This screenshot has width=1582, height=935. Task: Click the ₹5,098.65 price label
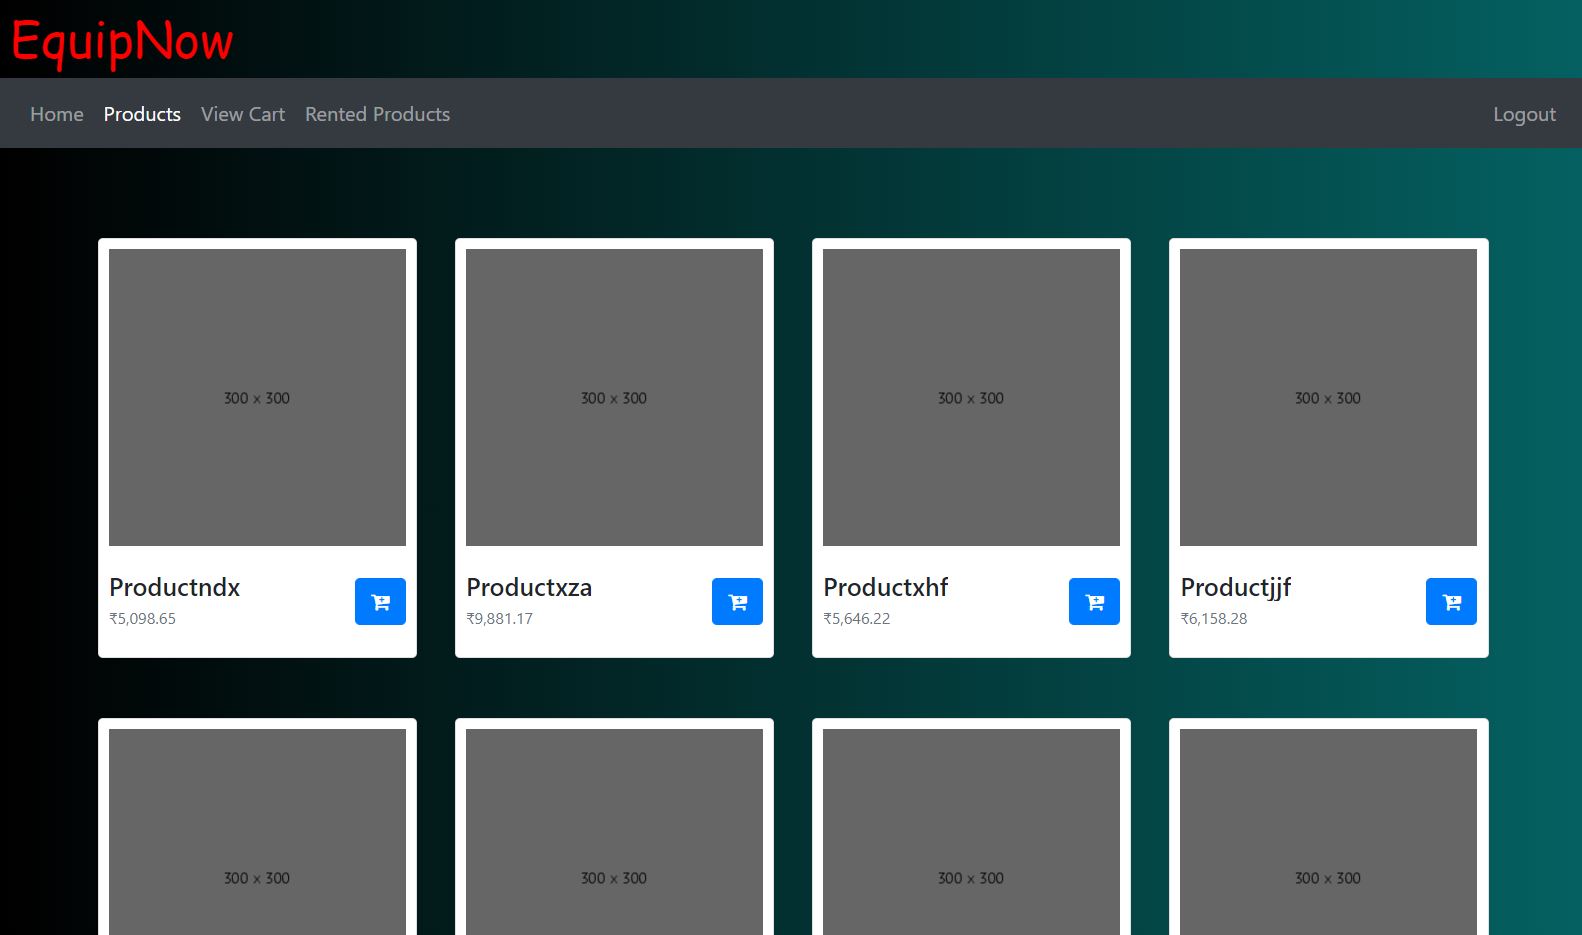[143, 619]
